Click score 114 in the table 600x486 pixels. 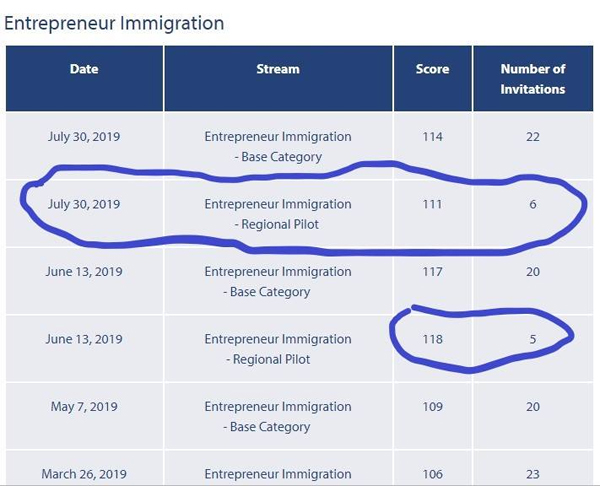[432, 137]
